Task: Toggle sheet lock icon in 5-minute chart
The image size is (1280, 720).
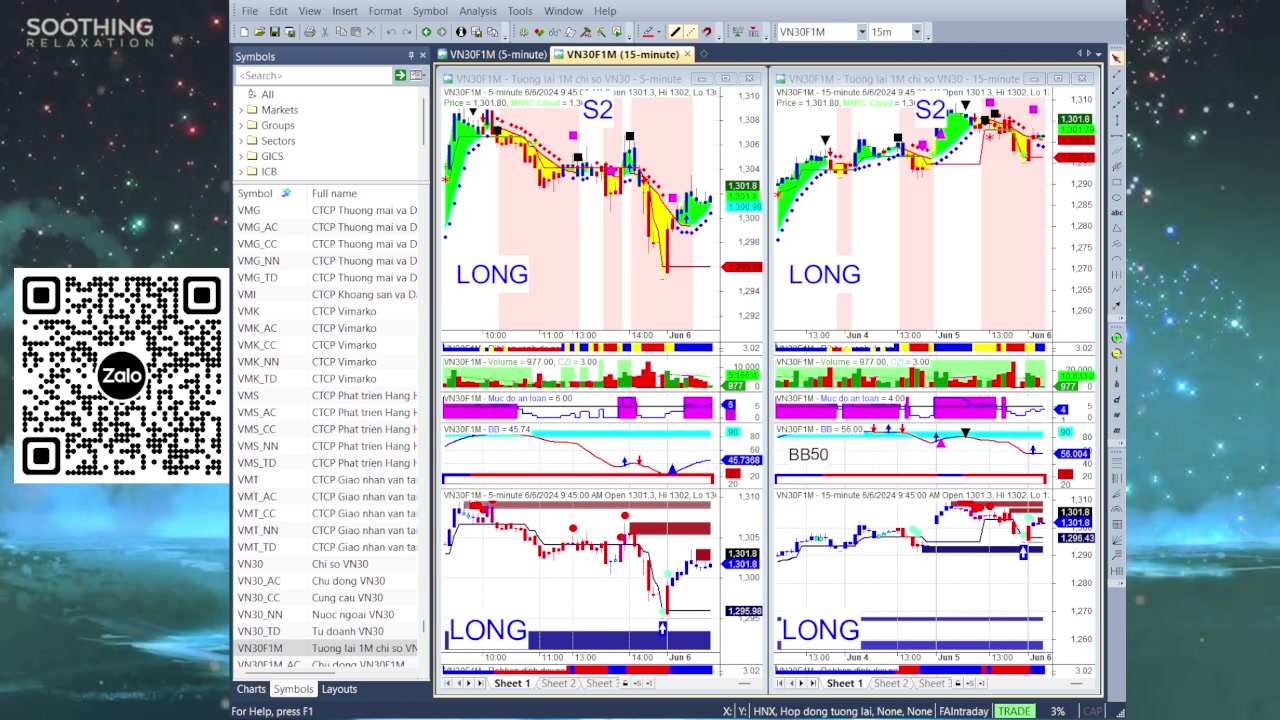Action: click(625, 683)
